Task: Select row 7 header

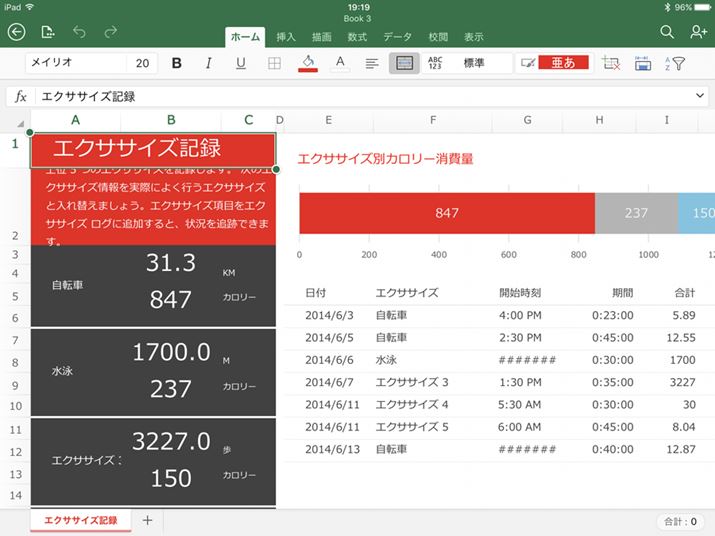Action: (x=15, y=340)
